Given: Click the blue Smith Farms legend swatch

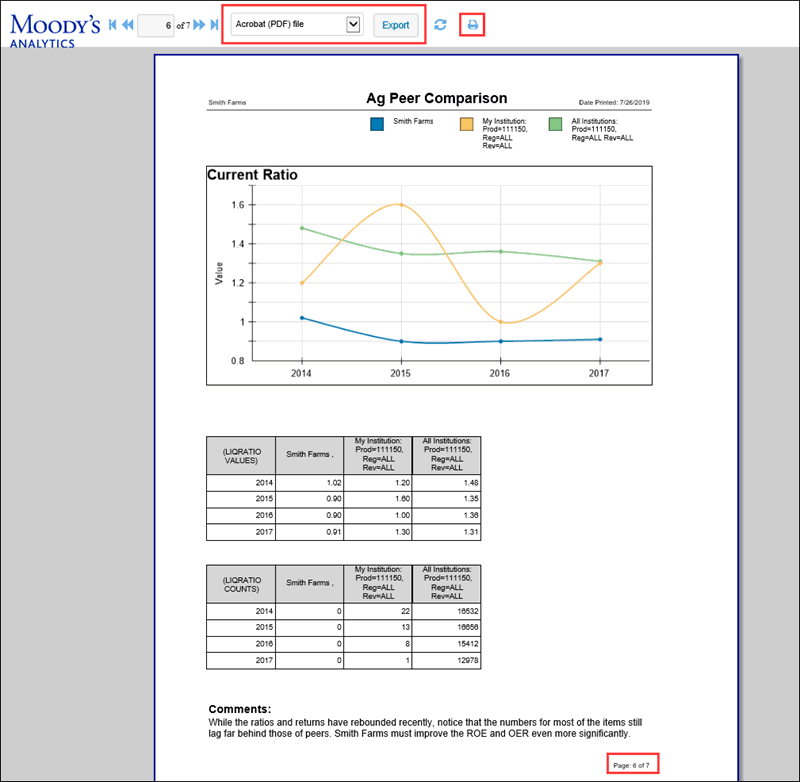Looking at the screenshot, I should 377,124.
